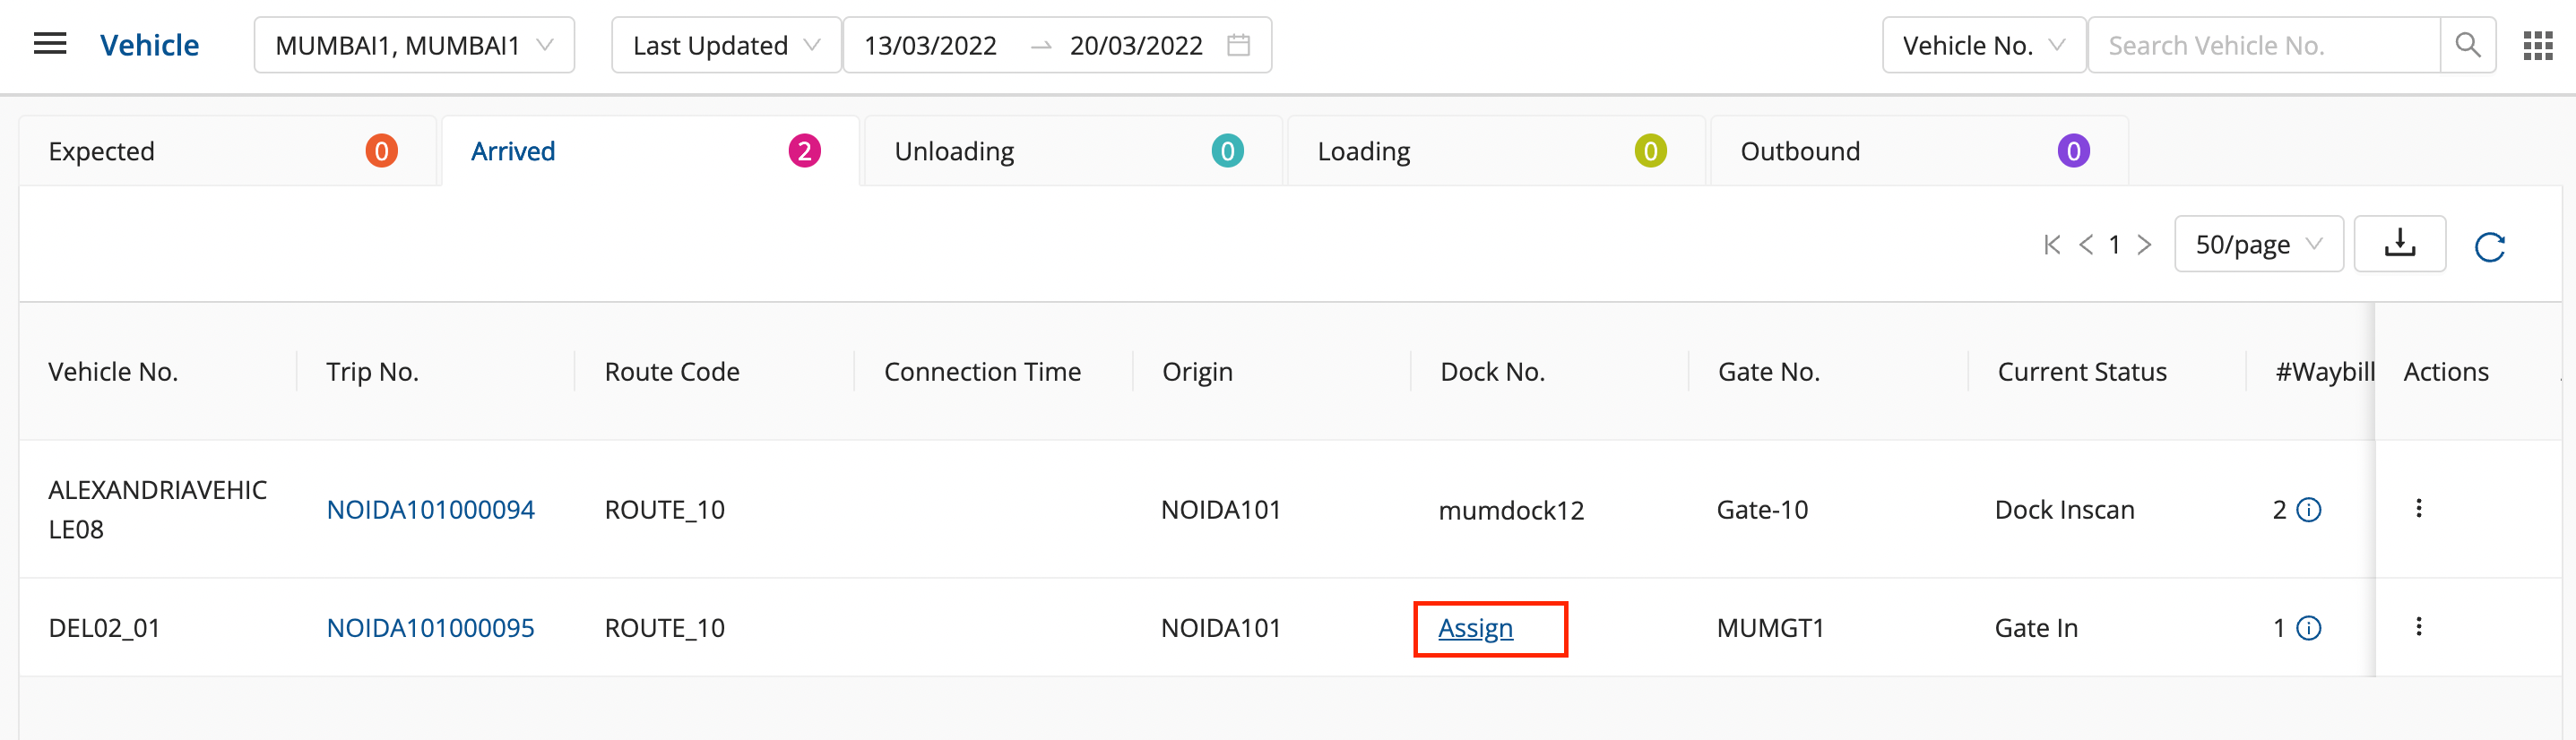
Task: Switch to the Unloading tab
Action: [x=1071, y=151]
